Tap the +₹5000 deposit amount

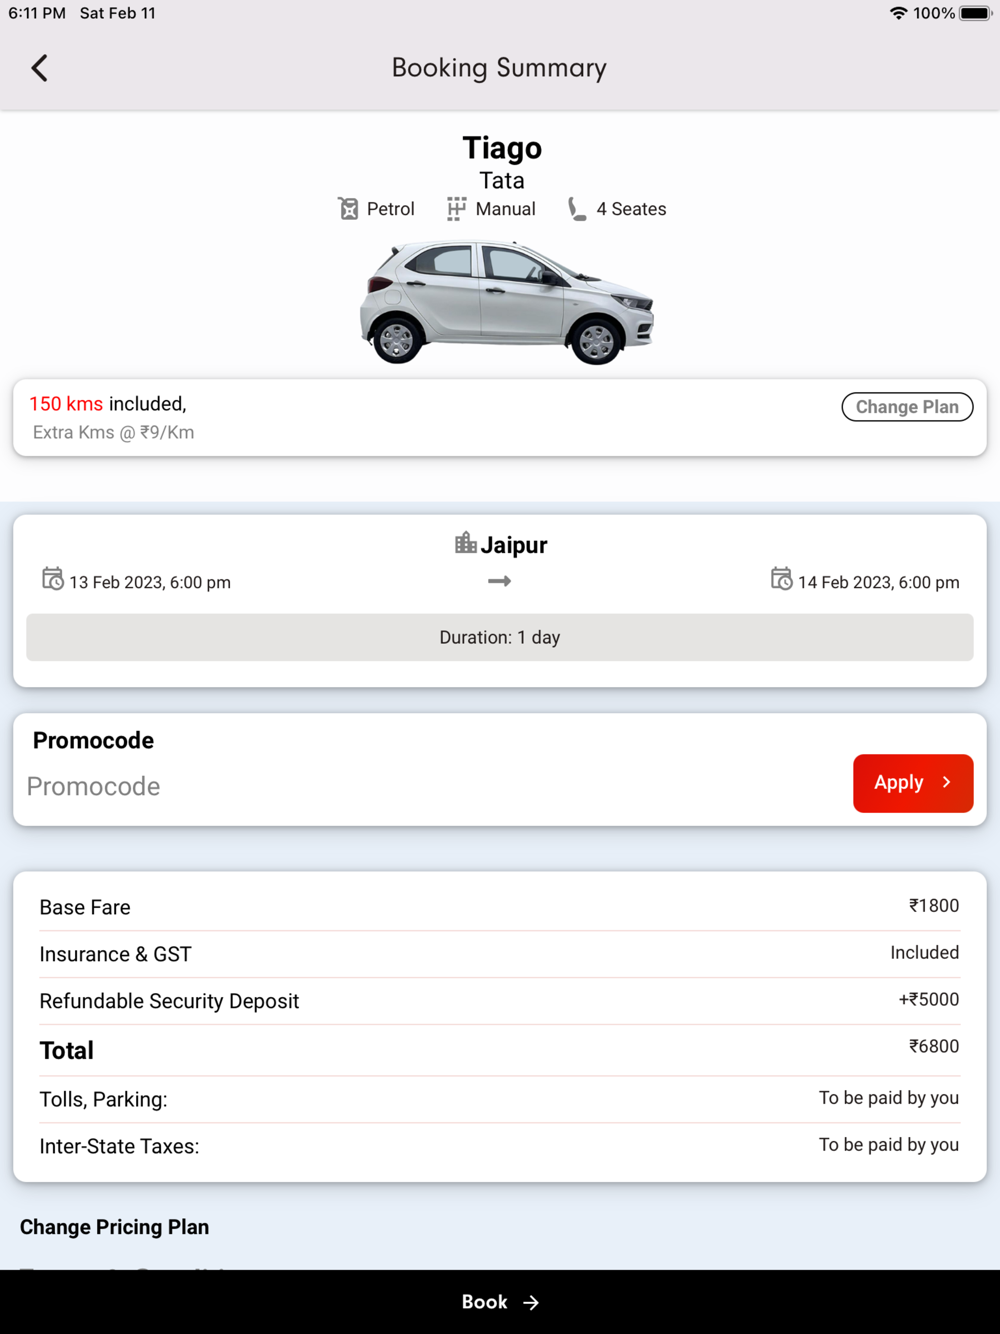click(929, 999)
